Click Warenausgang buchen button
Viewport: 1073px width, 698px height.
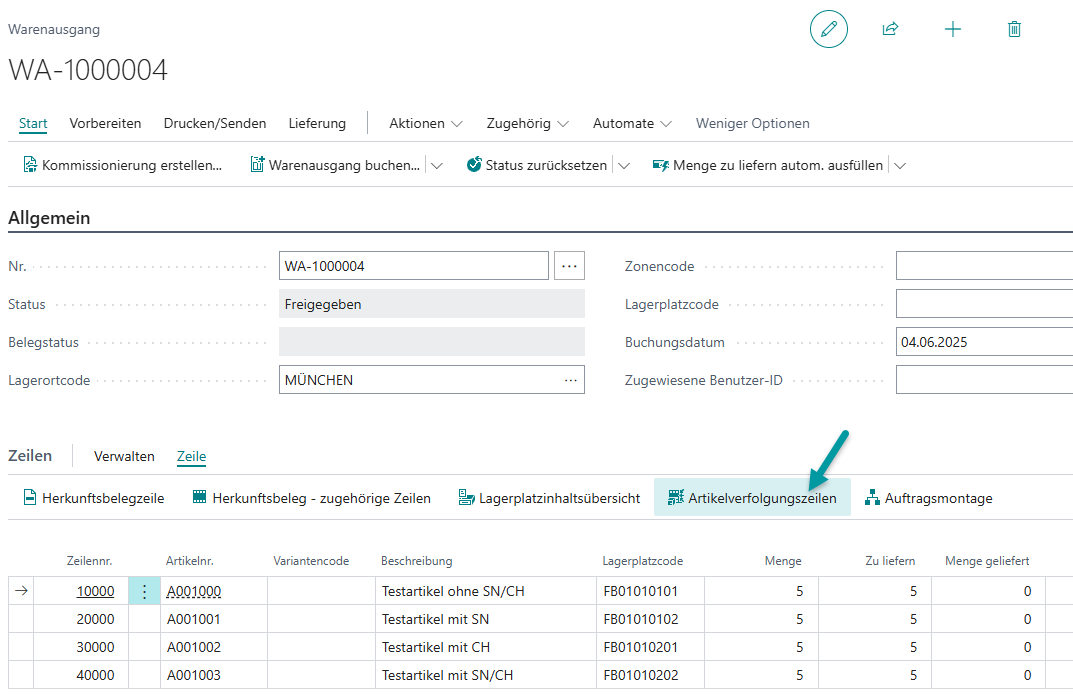(335, 165)
